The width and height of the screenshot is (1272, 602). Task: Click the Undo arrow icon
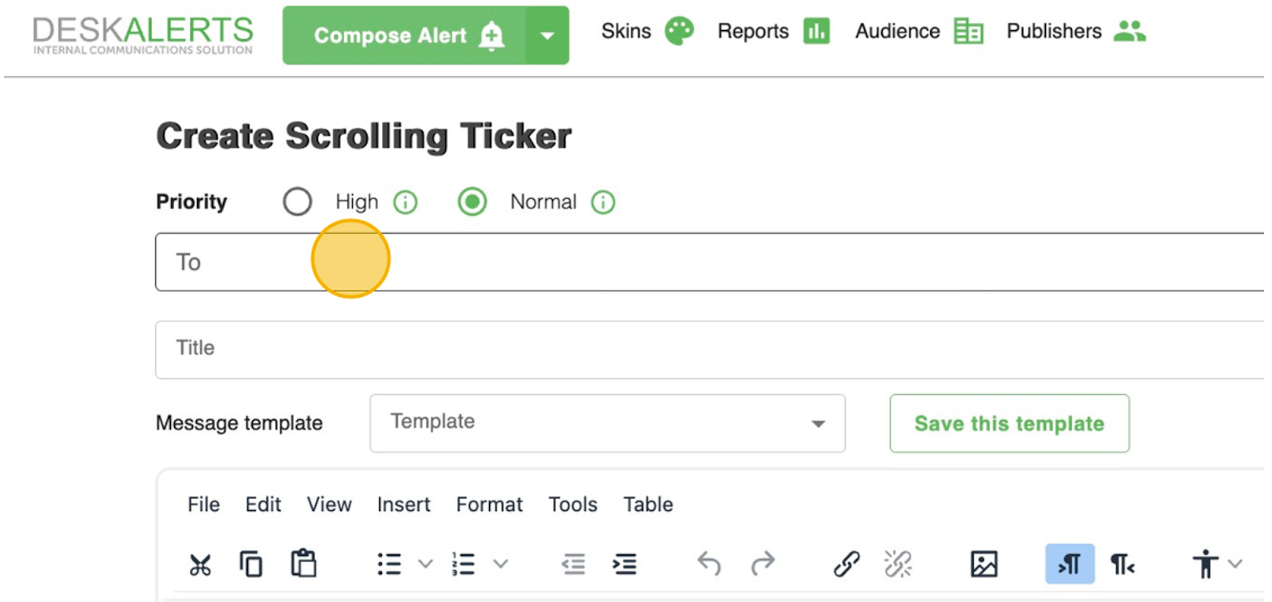pyautogui.click(x=709, y=564)
